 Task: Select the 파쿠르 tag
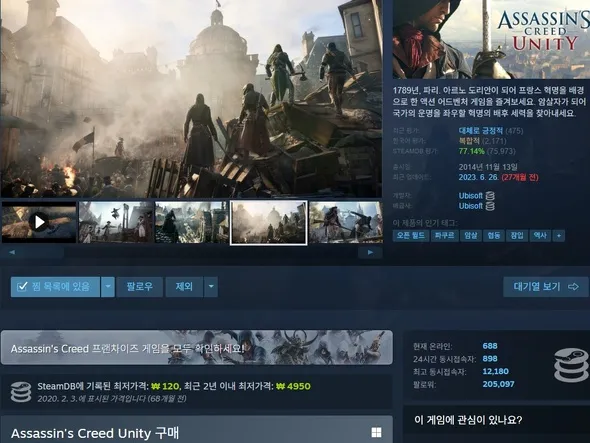444,236
